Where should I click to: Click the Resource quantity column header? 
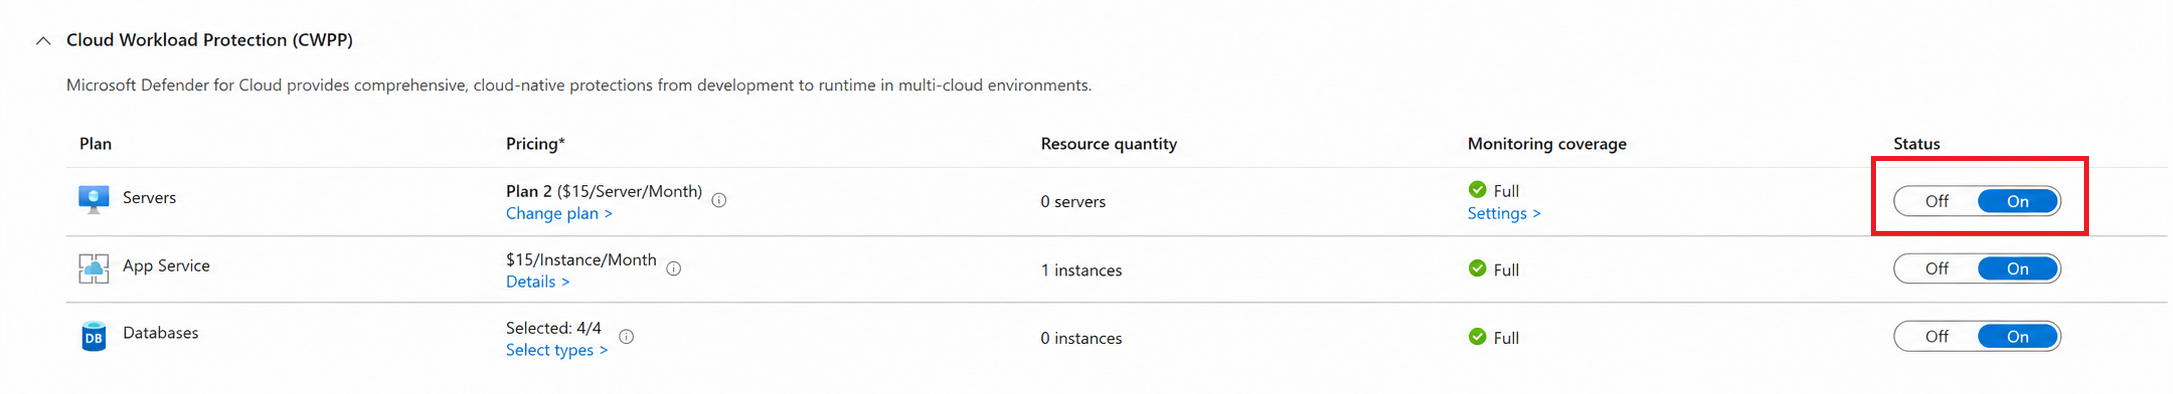(1108, 143)
